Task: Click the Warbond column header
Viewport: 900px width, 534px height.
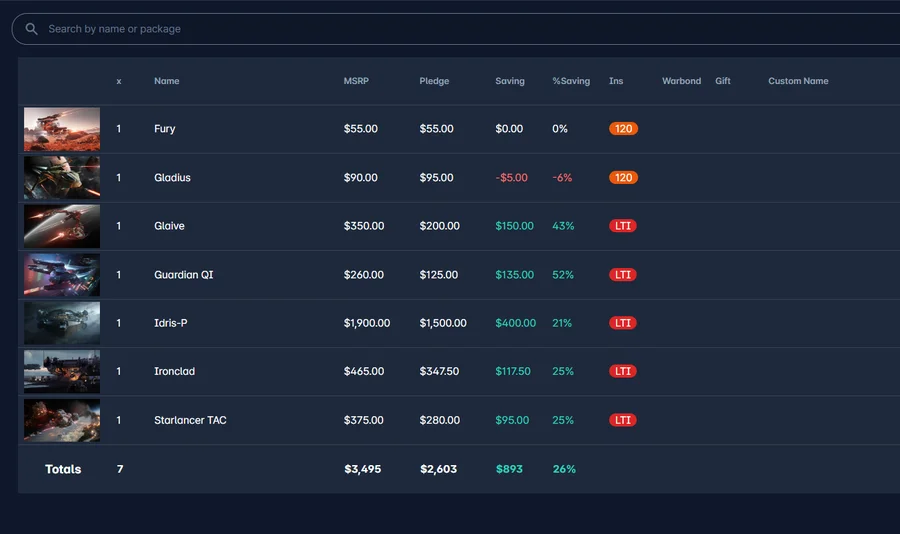Action: pos(681,81)
